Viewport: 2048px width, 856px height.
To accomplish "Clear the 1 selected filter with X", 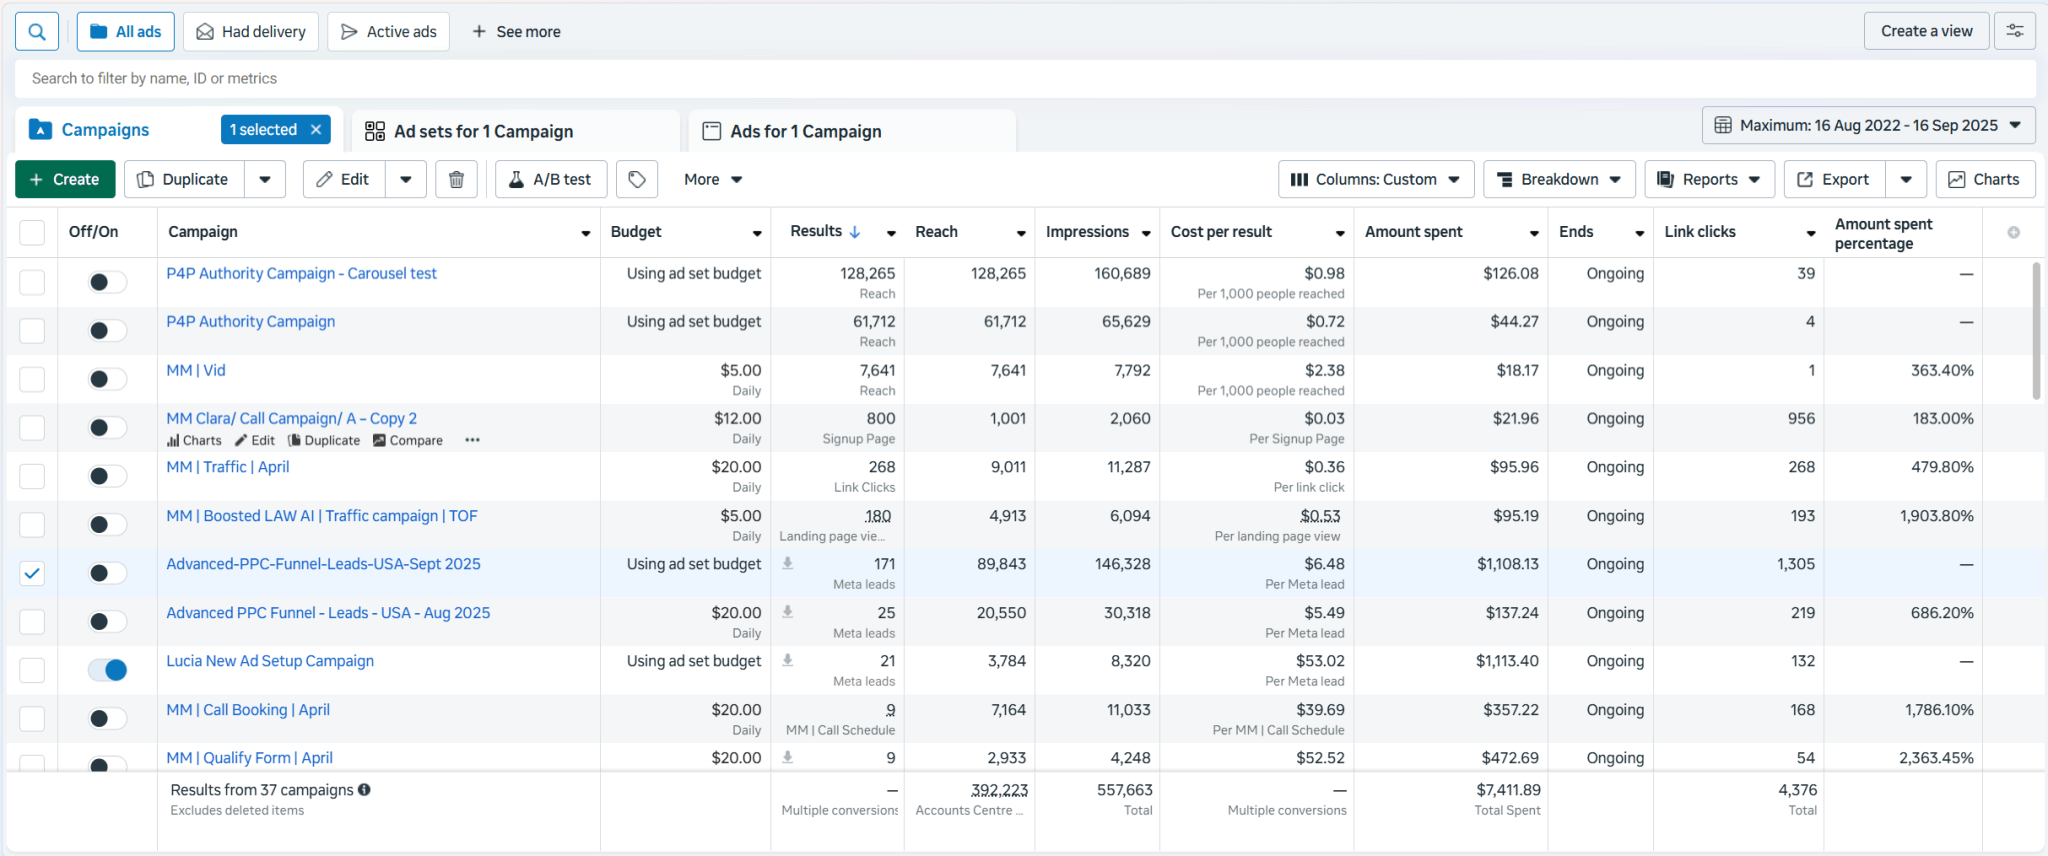I will tap(316, 130).
